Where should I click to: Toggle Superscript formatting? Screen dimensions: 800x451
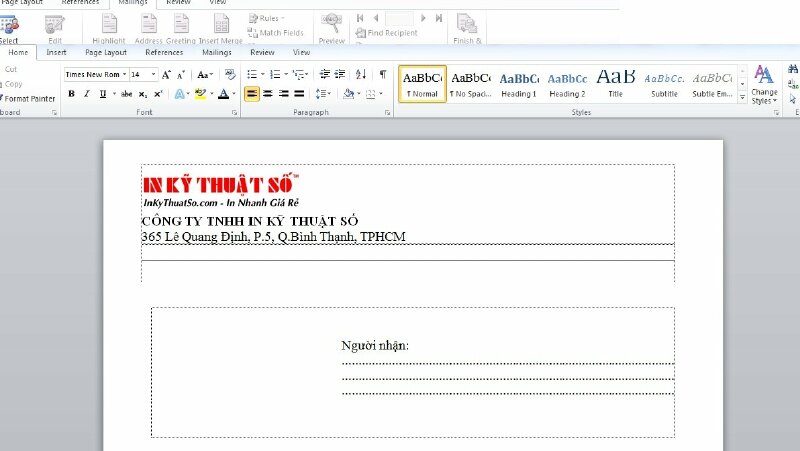158,94
